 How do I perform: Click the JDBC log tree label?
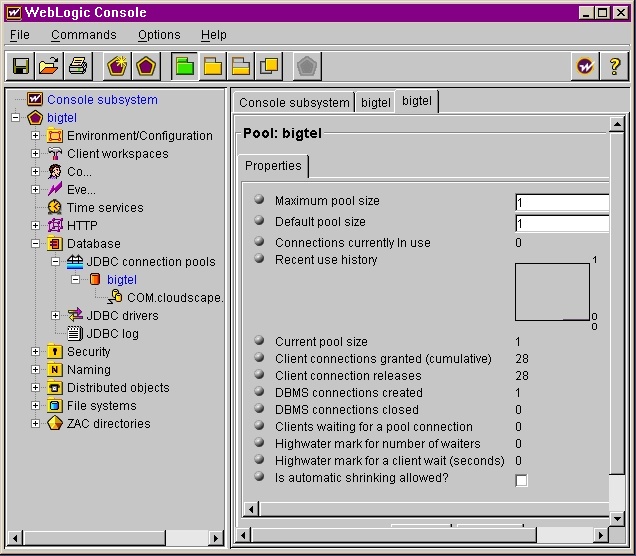[x=112, y=333]
